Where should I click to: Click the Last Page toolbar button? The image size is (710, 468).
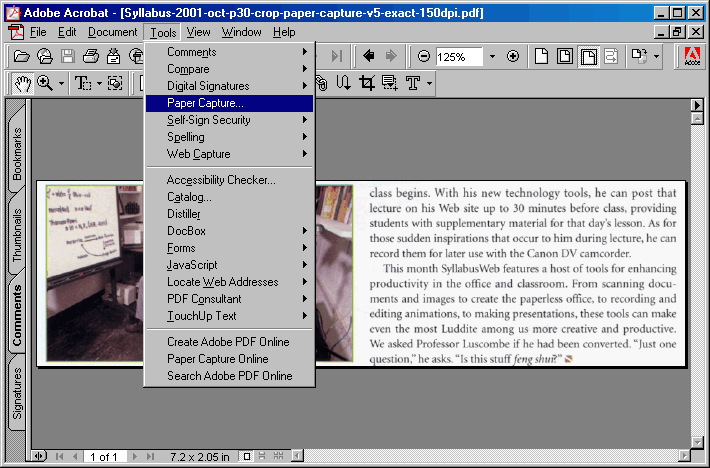pyautogui.click(x=337, y=56)
